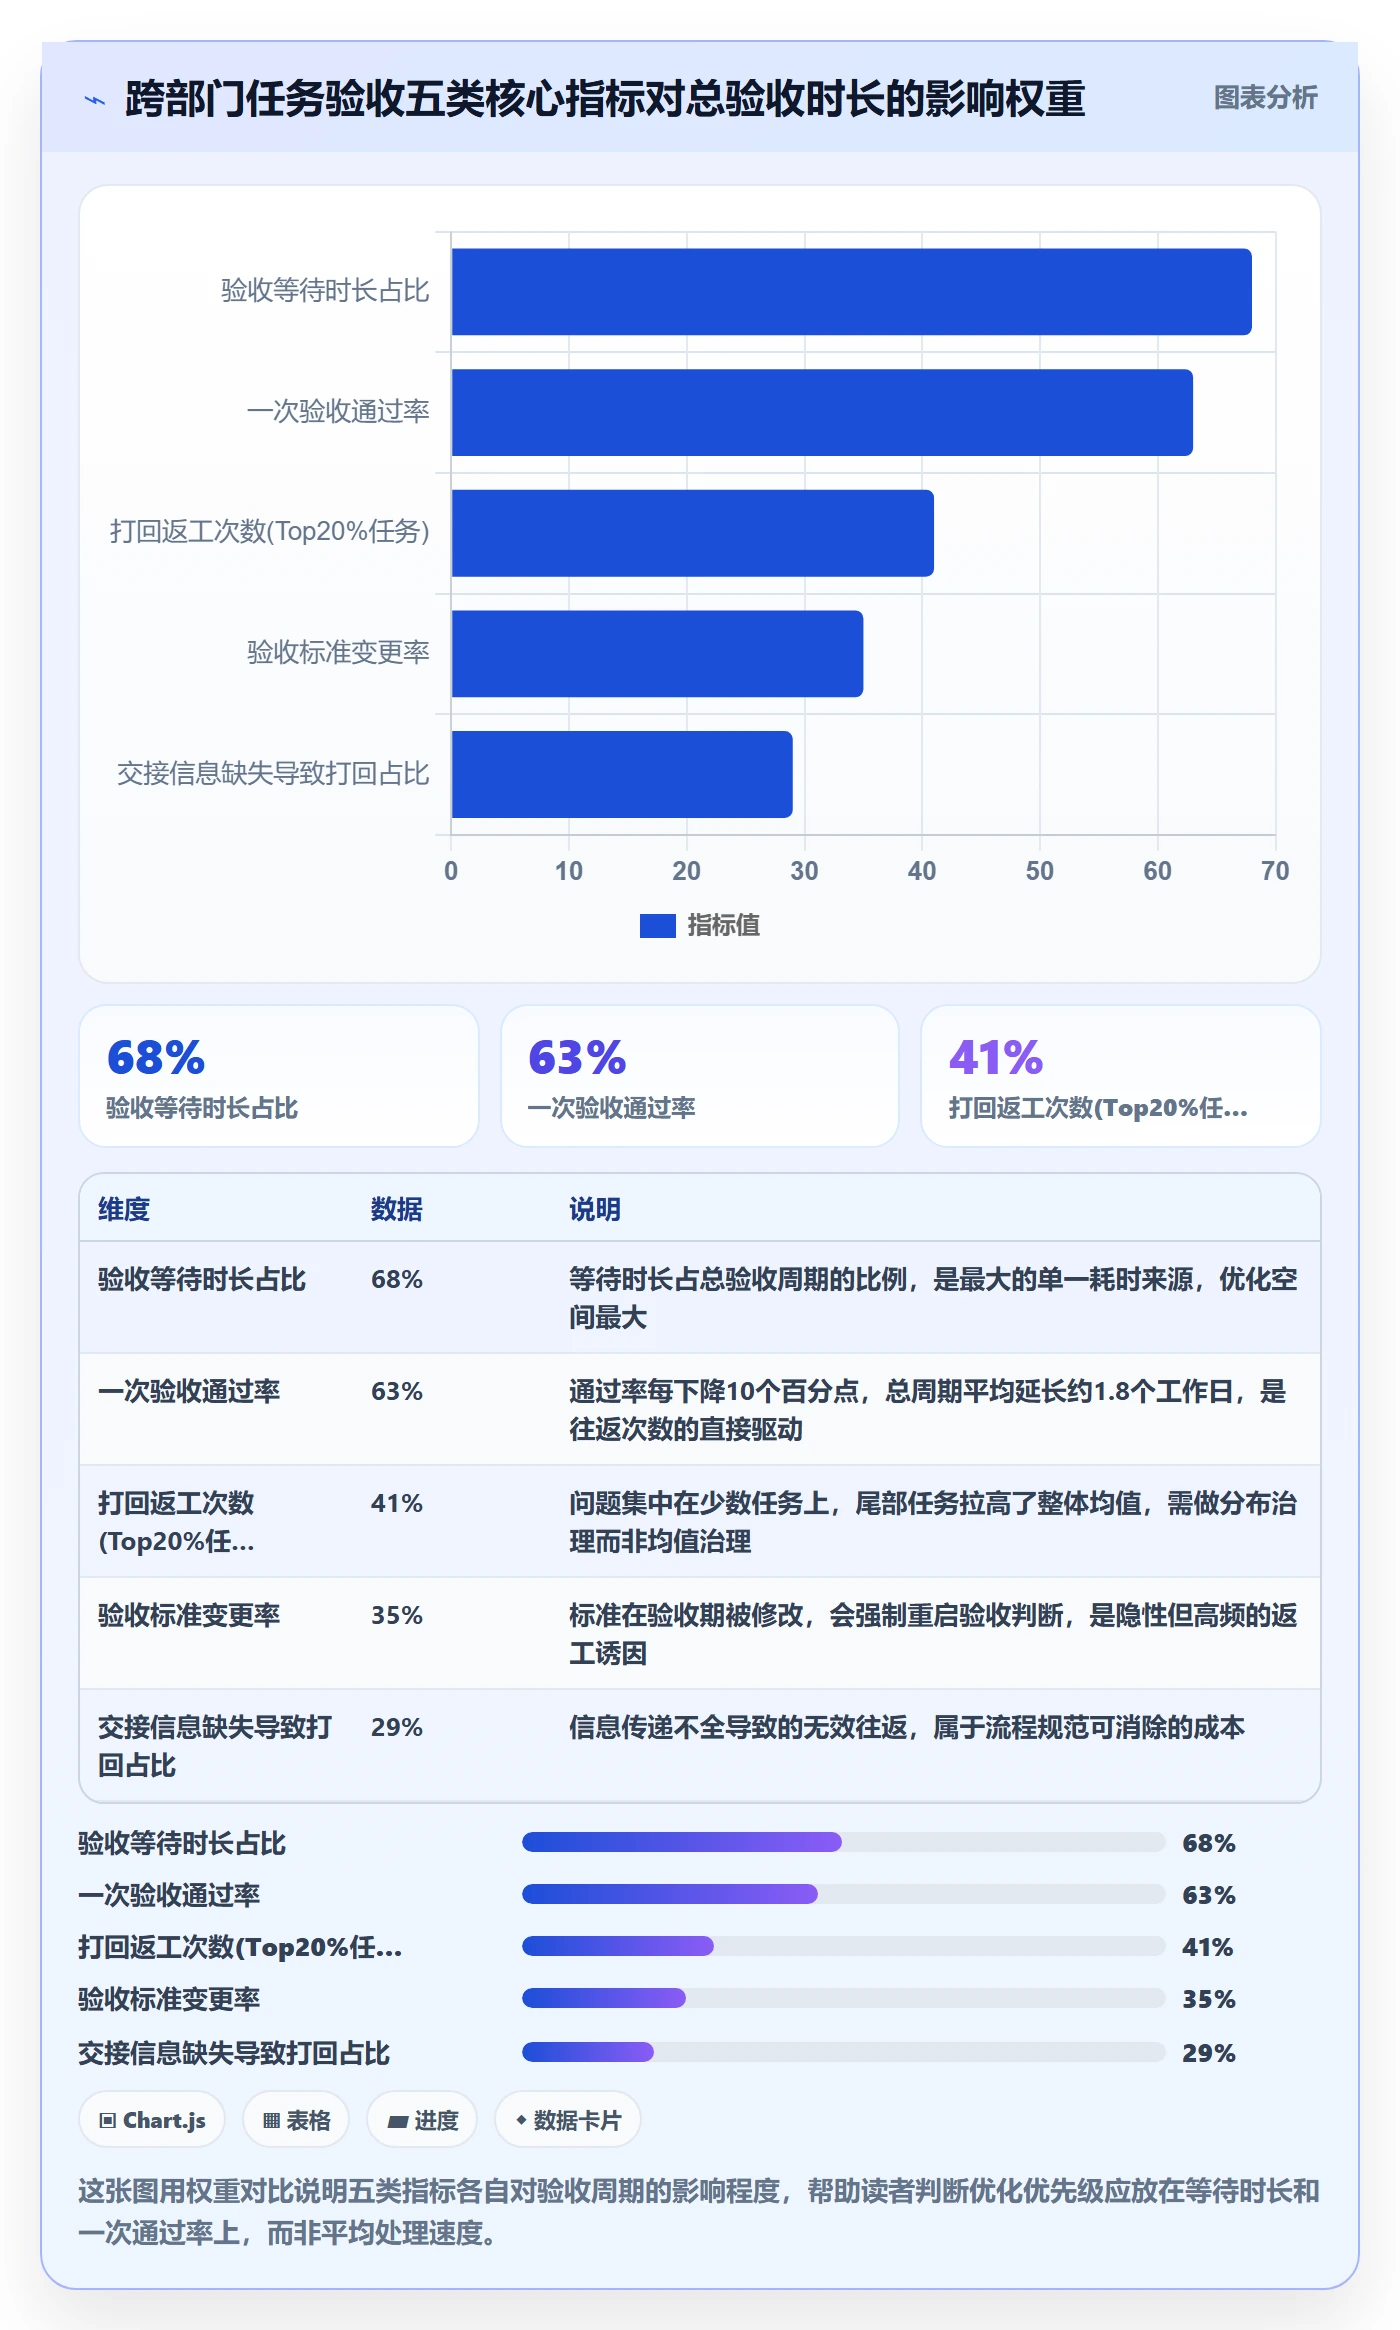Viewport: 1400px width, 2330px height.
Task: Open the 63% 一次验收通过率 data card
Action: [700, 1076]
